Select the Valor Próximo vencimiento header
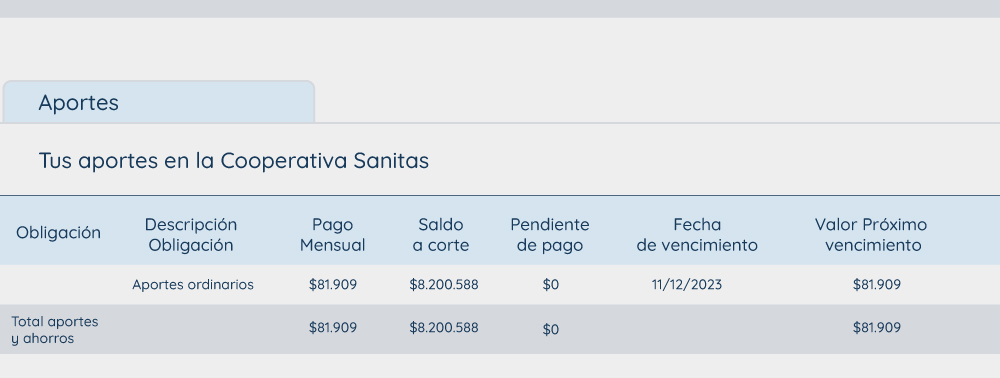1000x378 pixels. pyautogui.click(x=871, y=235)
